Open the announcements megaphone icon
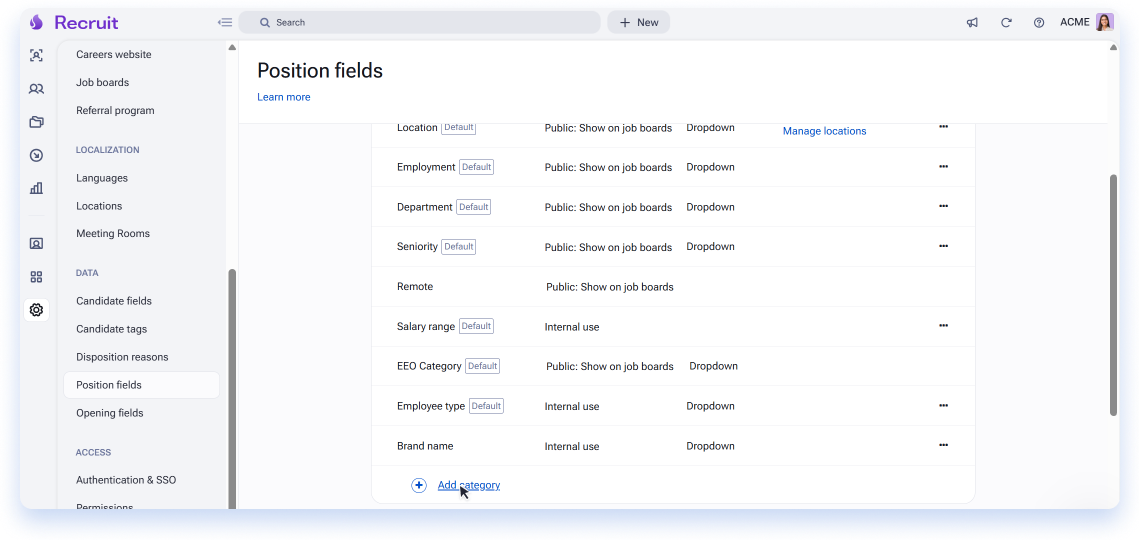The height and width of the screenshot is (540, 1139). pos(972,23)
